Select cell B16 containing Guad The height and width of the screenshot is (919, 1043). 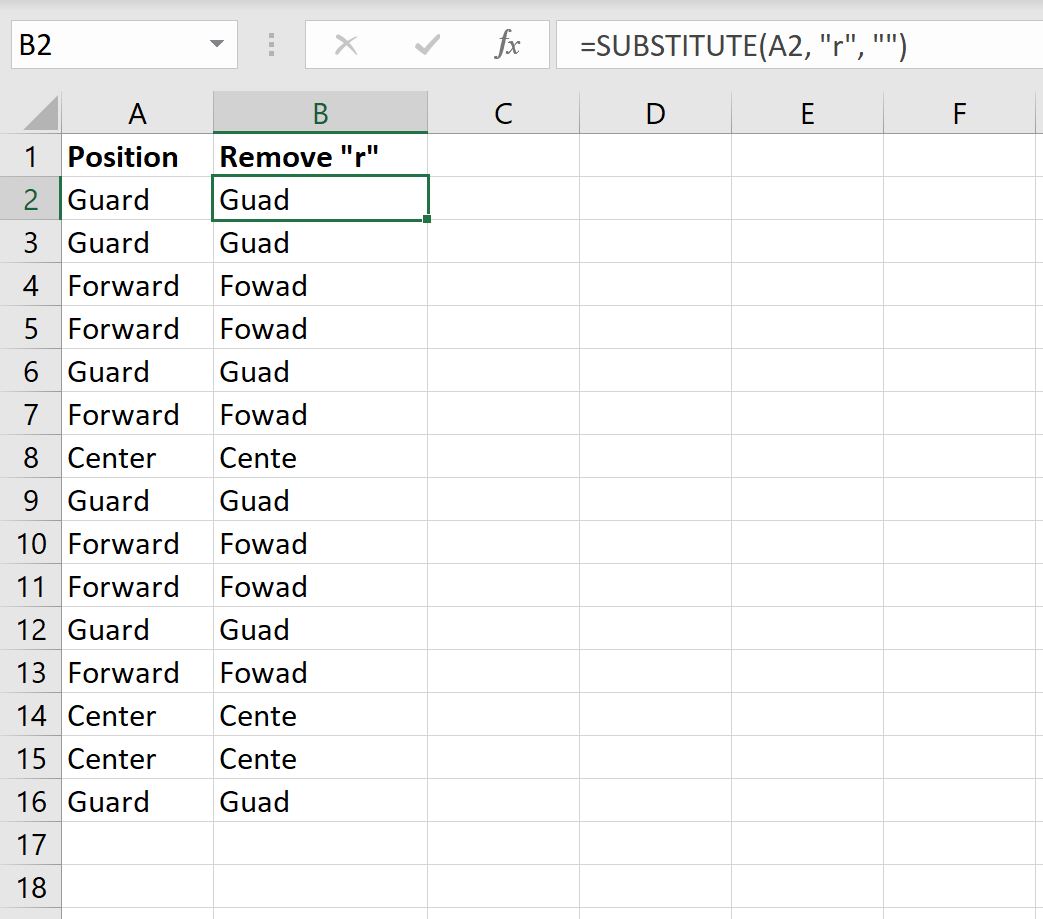(320, 801)
